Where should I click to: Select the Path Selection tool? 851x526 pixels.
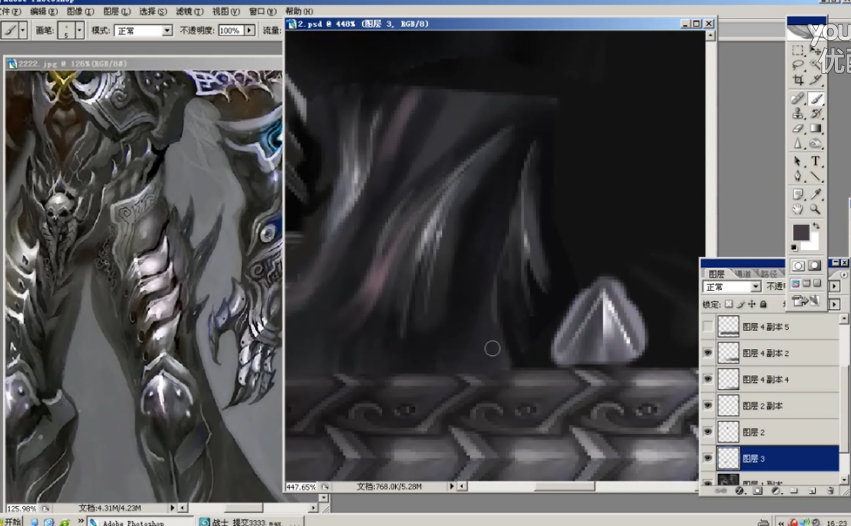[797, 161]
